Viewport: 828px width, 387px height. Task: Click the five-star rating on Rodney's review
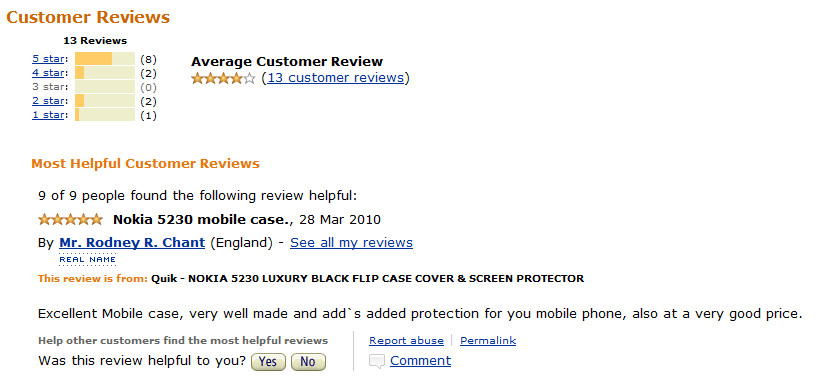pos(71,220)
